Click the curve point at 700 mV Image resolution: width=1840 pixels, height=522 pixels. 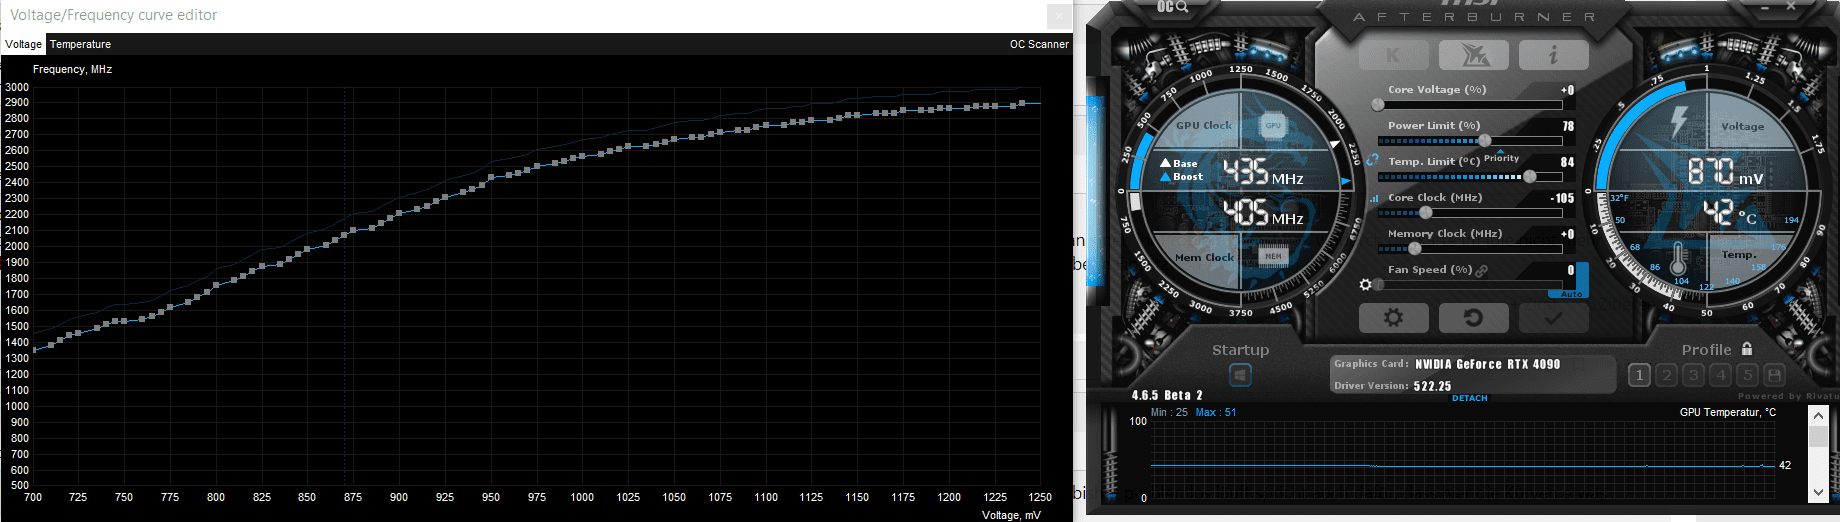pyautogui.click(x=34, y=350)
